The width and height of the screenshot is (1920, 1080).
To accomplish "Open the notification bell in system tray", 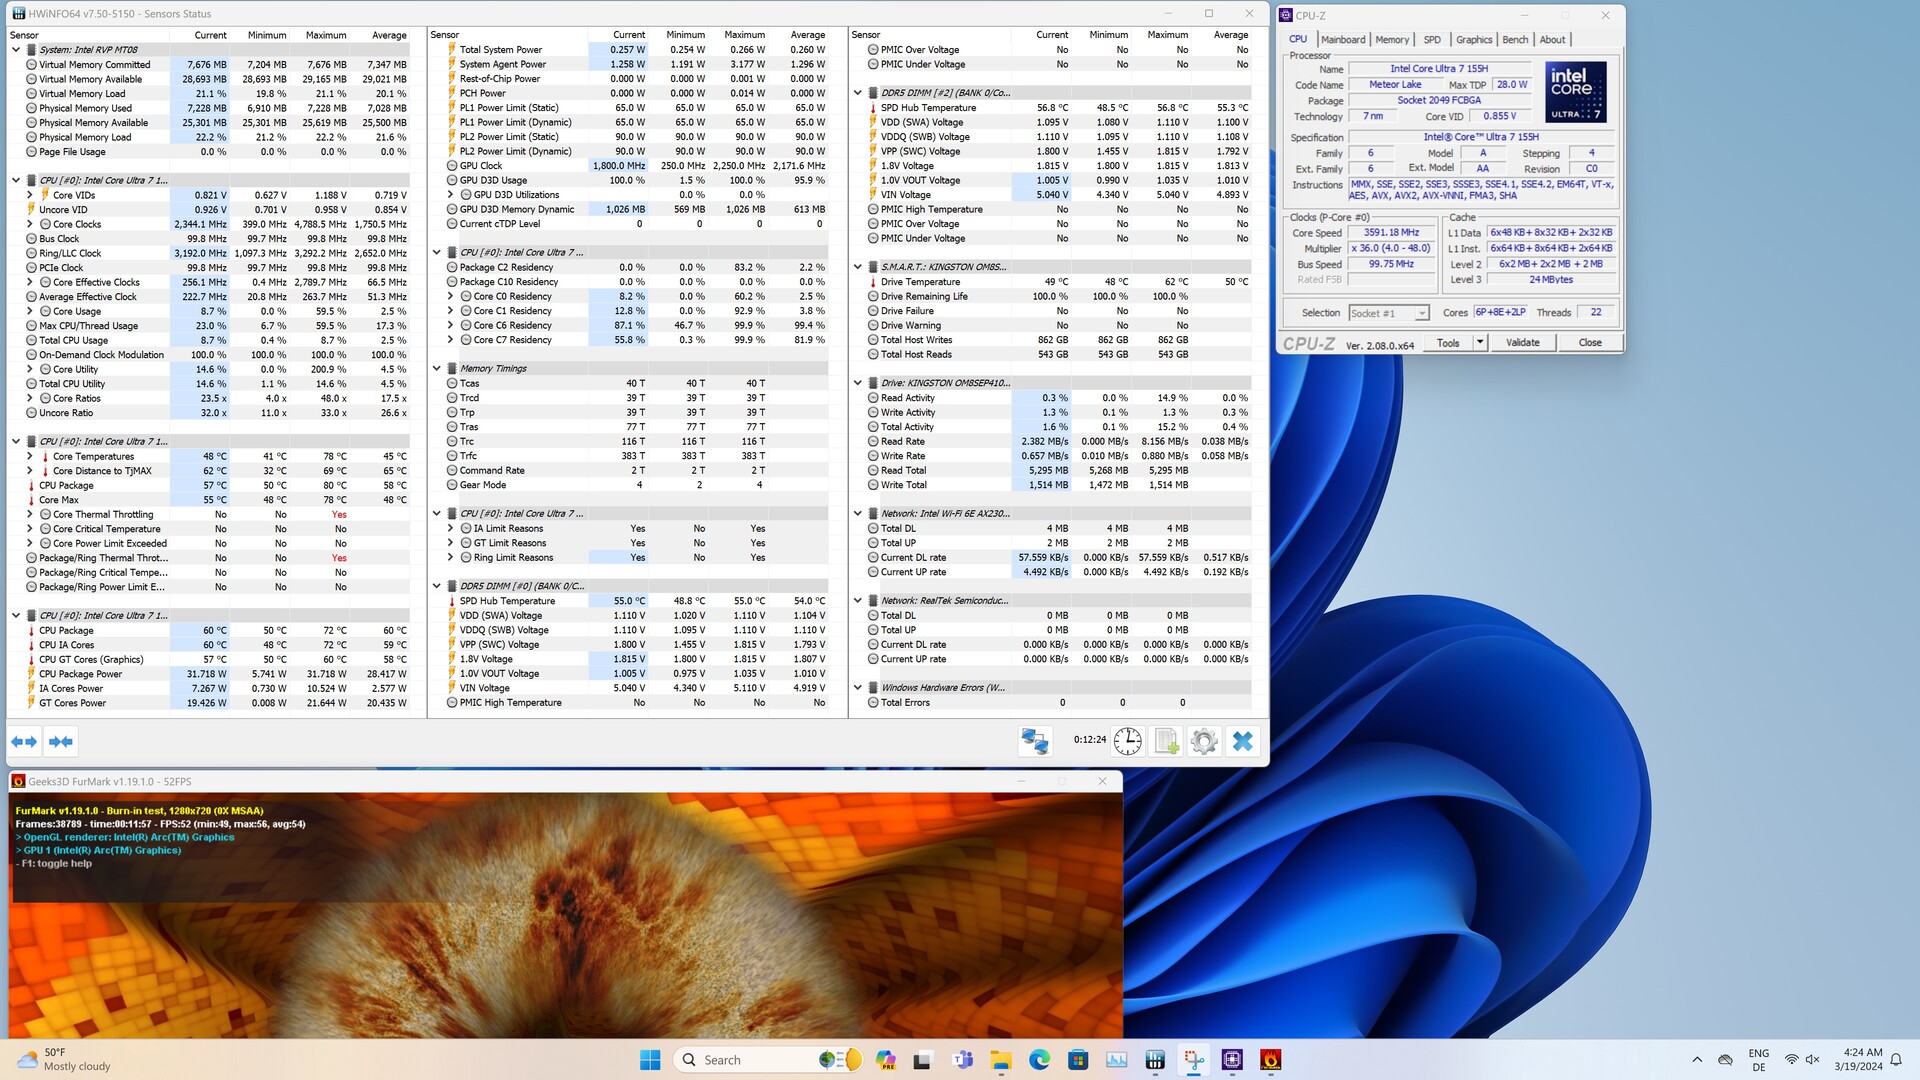I will [x=1896, y=1060].
